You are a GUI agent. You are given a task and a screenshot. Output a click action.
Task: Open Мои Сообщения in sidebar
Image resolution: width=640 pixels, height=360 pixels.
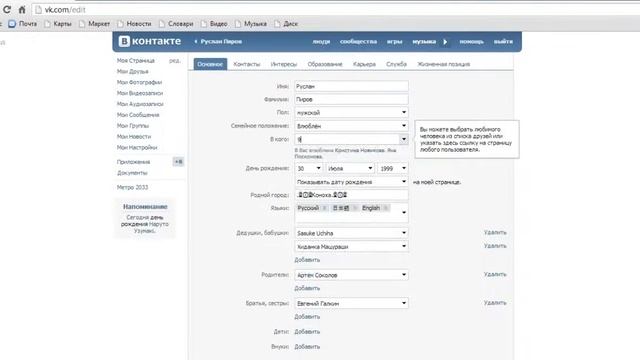(138, 115)
